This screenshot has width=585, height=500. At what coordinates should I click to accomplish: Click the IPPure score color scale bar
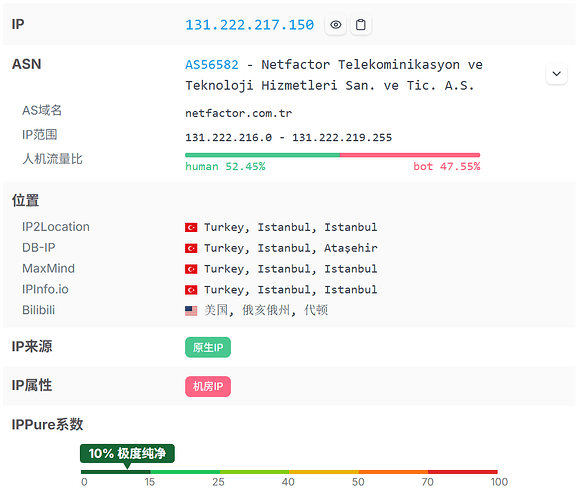pos(289,472)
